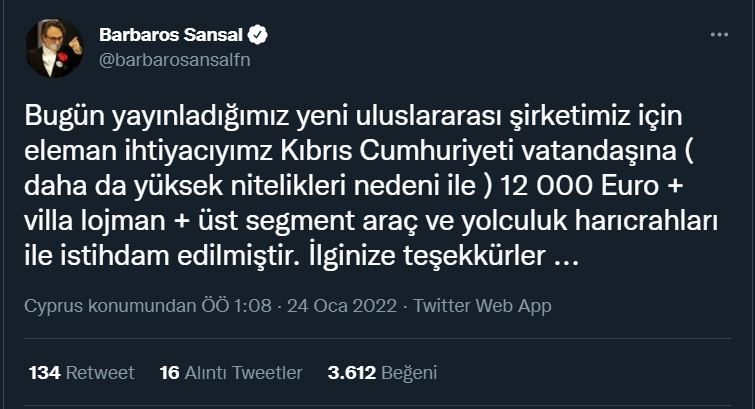
Task: Click the @barbarosansalfn handle
Action: tap(174, 60)
